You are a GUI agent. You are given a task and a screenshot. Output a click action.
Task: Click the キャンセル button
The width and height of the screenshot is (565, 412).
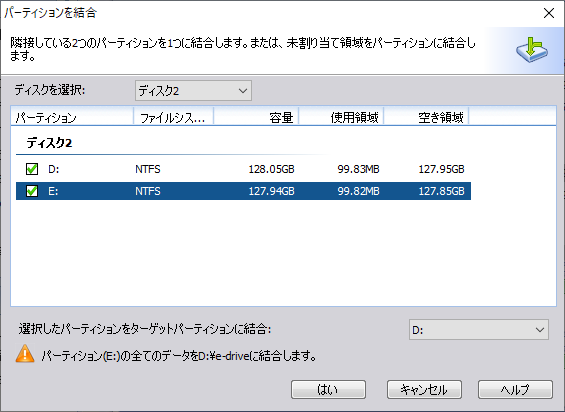click(x=424, y=389)
